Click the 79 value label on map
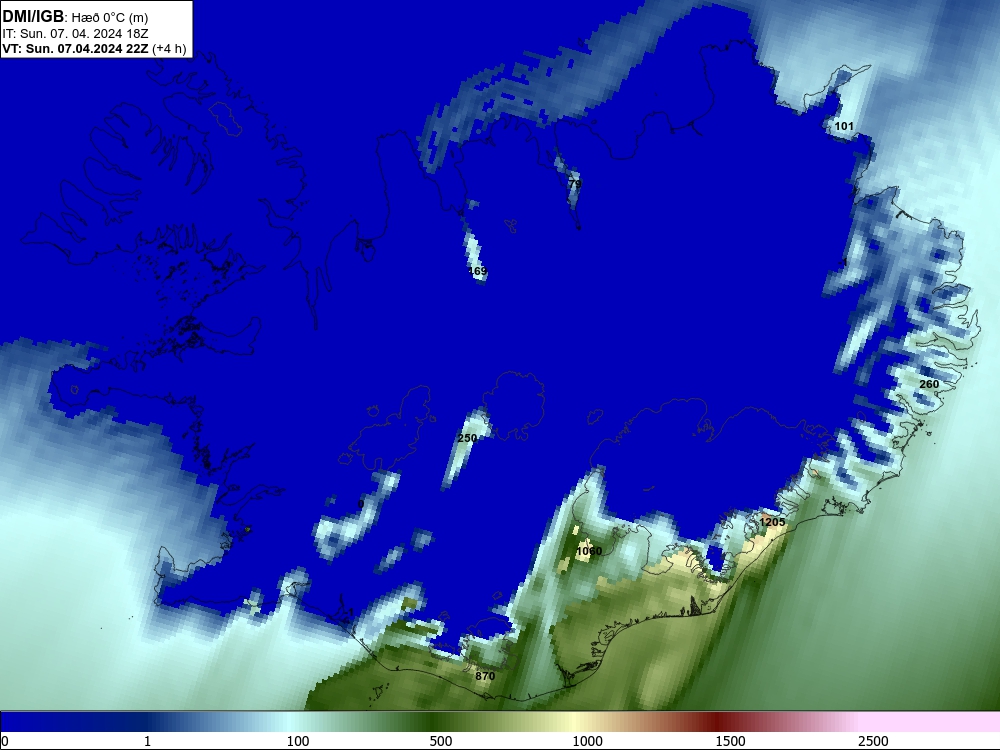1000x750 pixels. (x=575, y=184)
